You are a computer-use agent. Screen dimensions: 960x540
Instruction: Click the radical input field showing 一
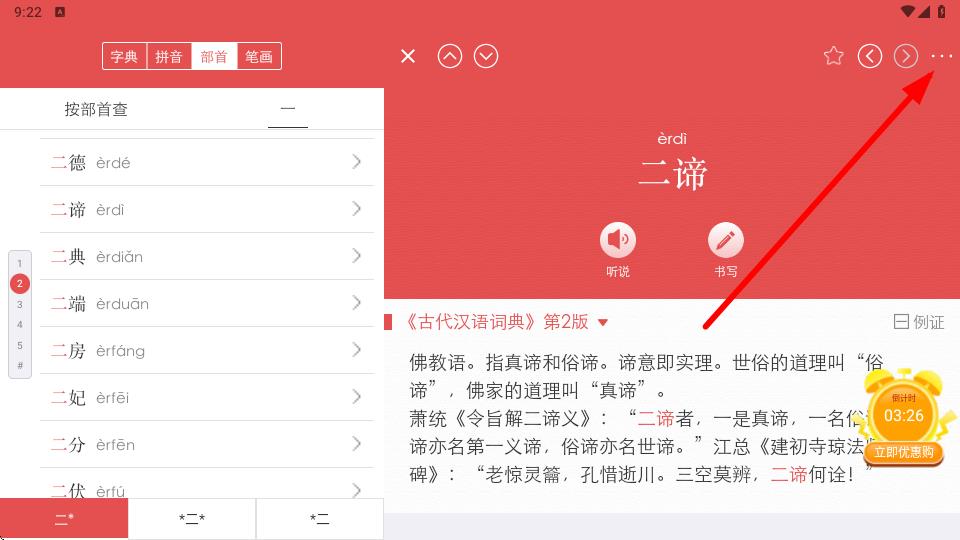tap(288, 110)
